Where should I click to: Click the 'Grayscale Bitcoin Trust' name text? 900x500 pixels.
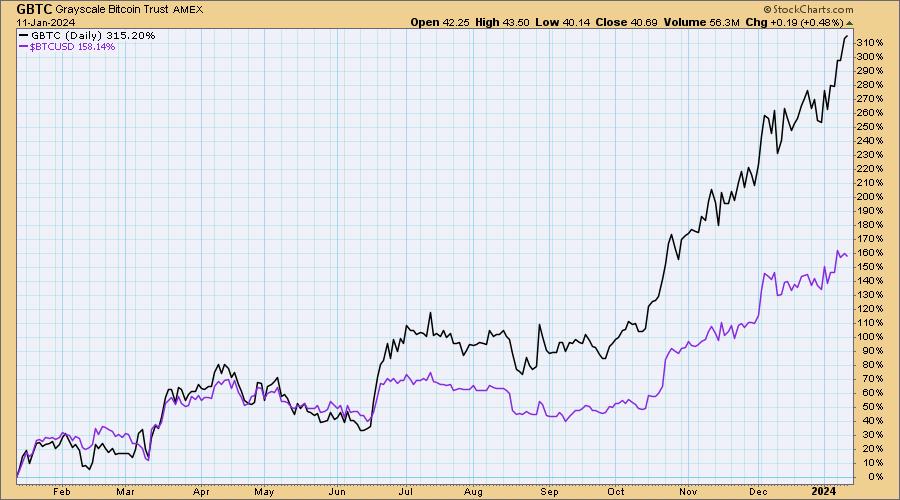112,10
